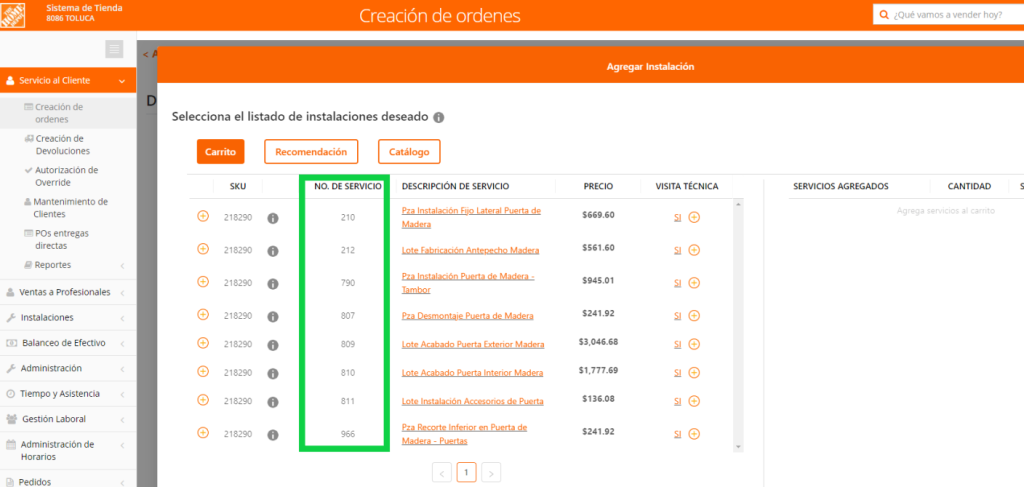The width and height of the screenshot is (1024, 487).
Task: Click info icon next to installations heading
Action: coord(439,118)
